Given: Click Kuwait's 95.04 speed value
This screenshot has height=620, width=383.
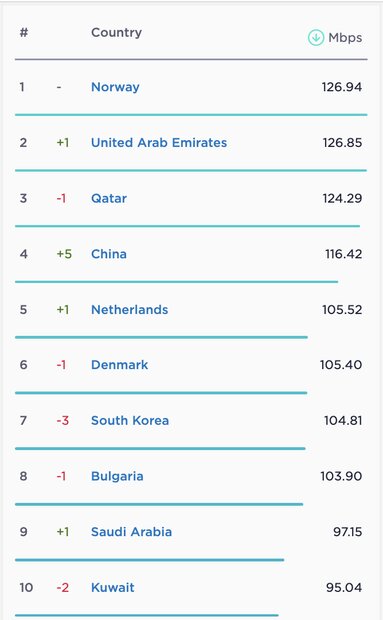Looking at the screenshot, I should point(344,588).
